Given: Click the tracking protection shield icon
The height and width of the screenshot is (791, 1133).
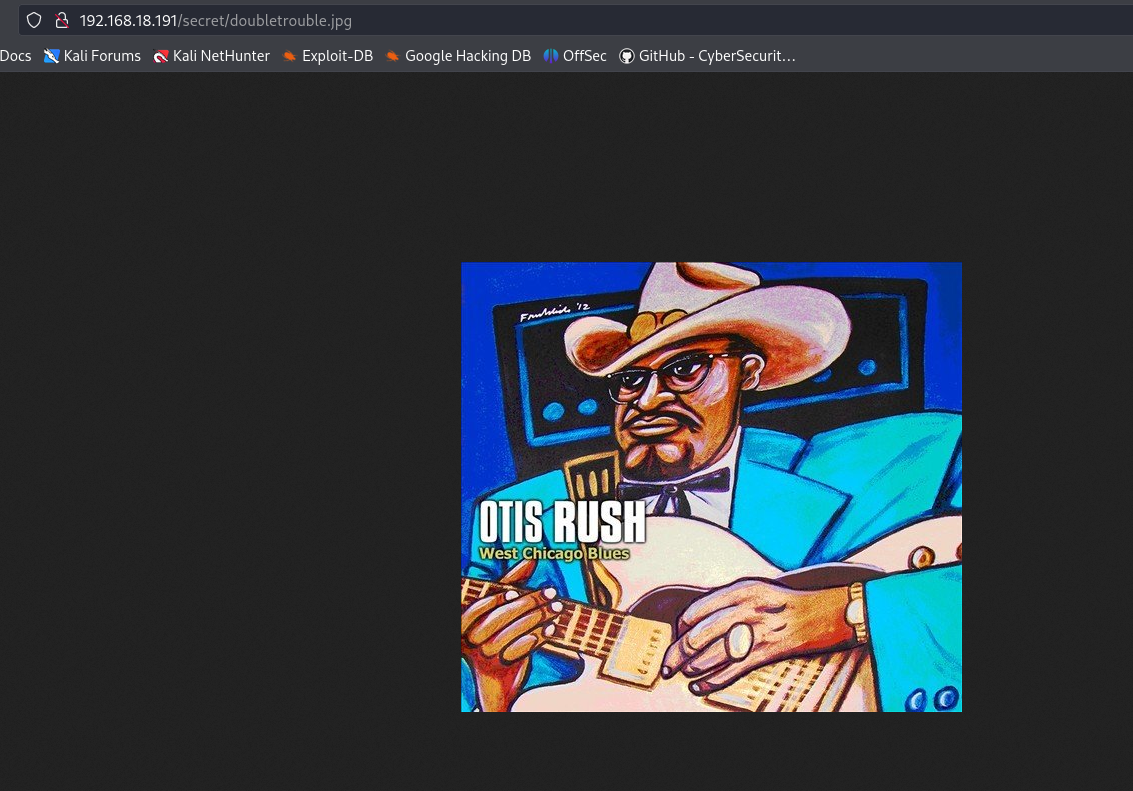Looking at the screenshot, I should pos(34,20).
